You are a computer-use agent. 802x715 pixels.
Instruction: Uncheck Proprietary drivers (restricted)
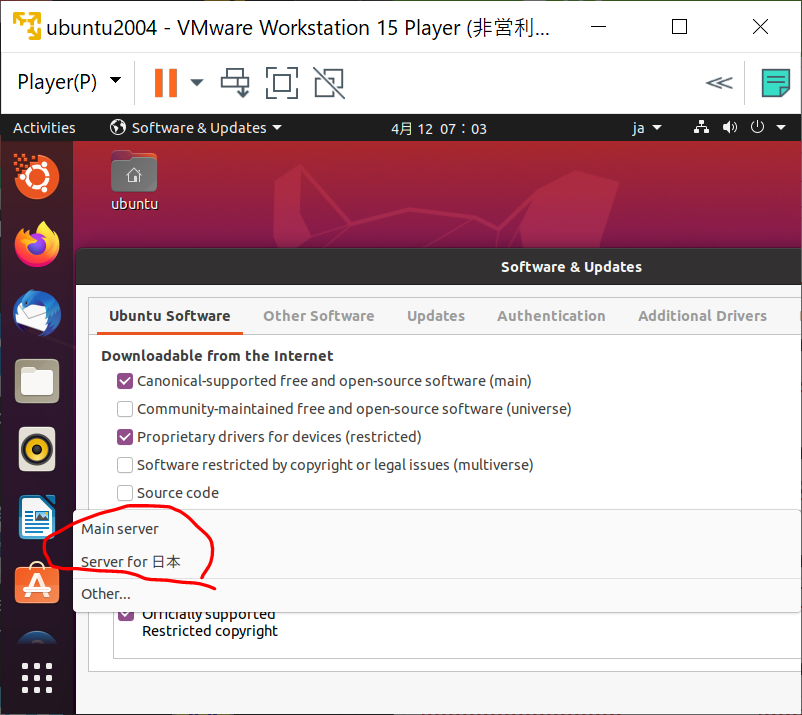(x=125, y=437)
